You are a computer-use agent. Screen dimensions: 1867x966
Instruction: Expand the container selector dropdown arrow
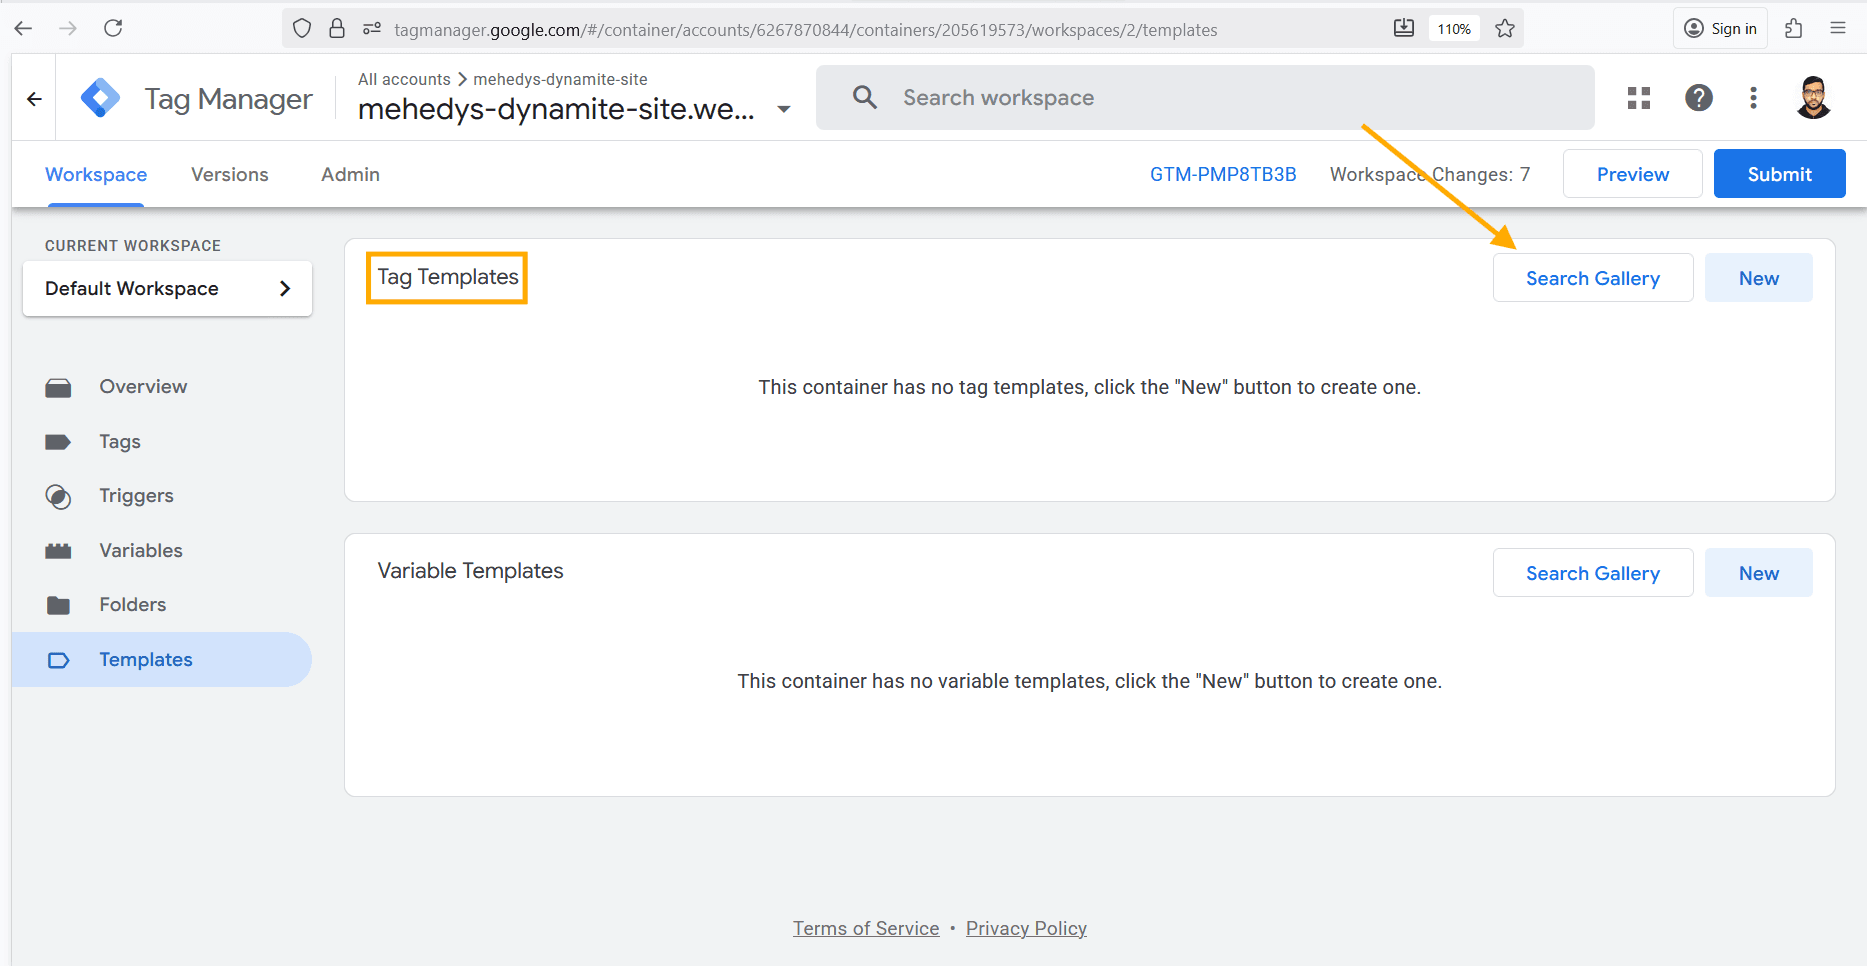[x=784, y=109]
